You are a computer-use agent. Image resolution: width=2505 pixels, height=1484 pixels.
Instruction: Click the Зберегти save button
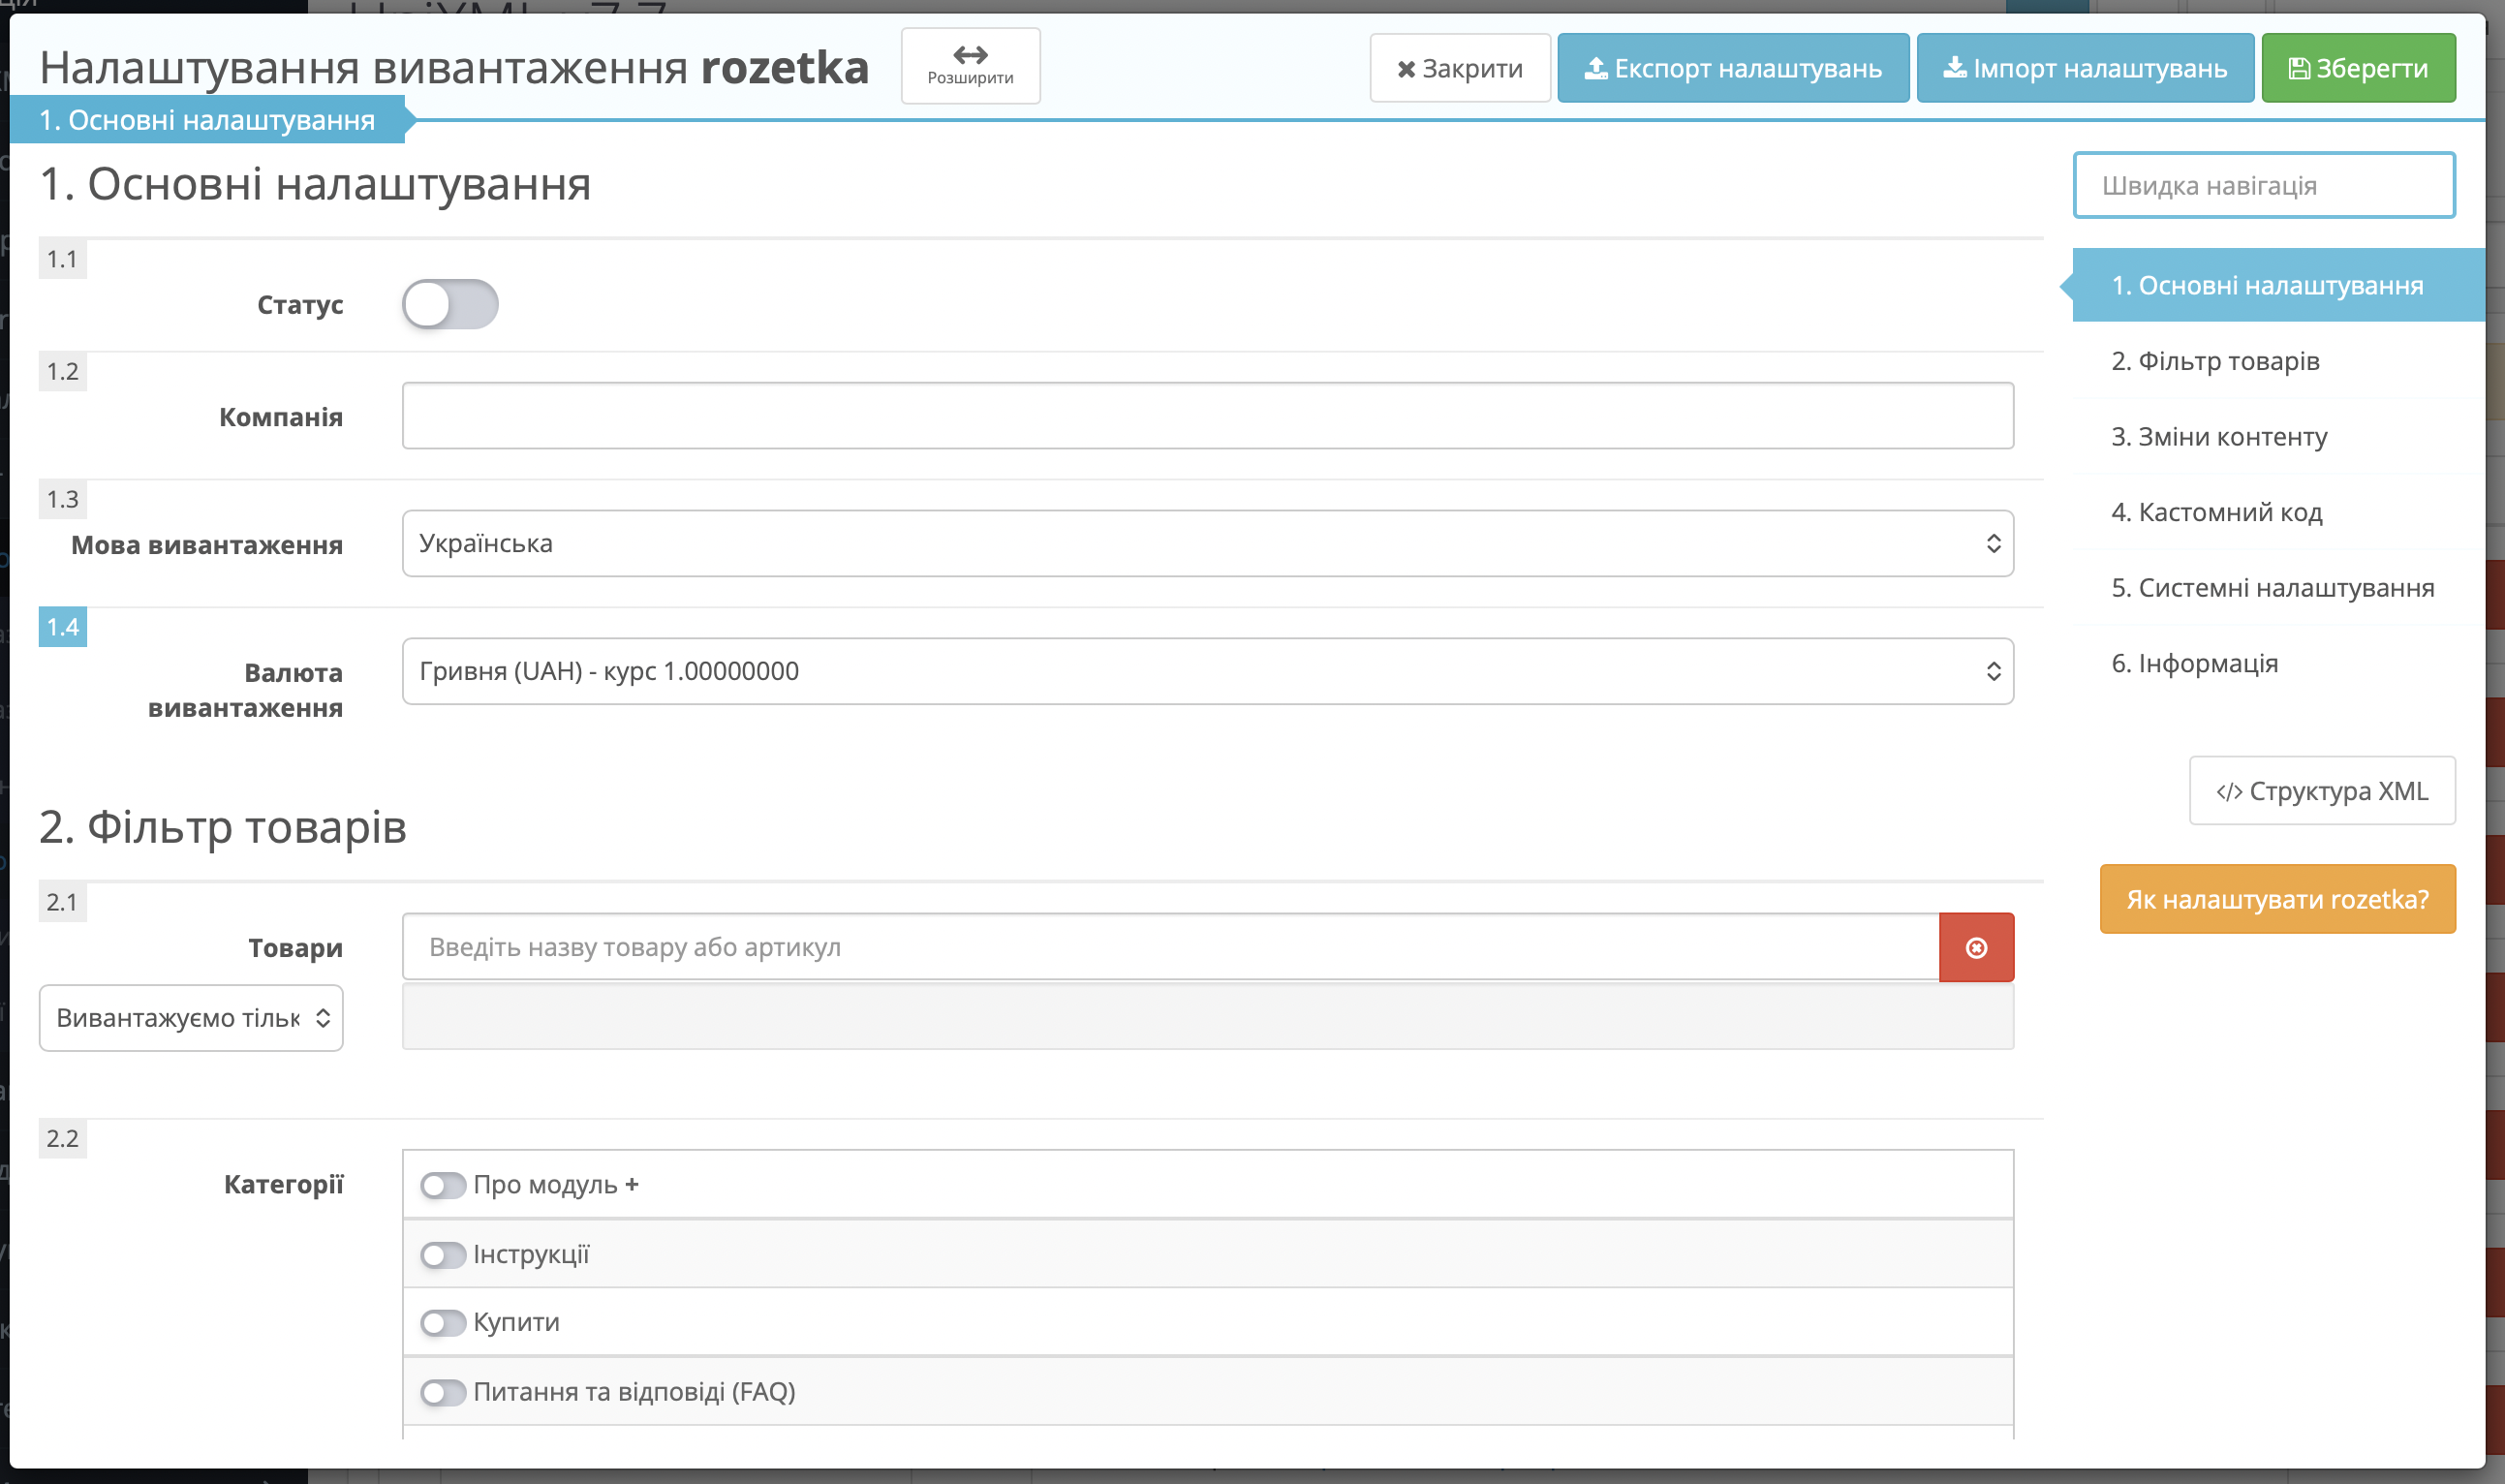click(2358, 68)
